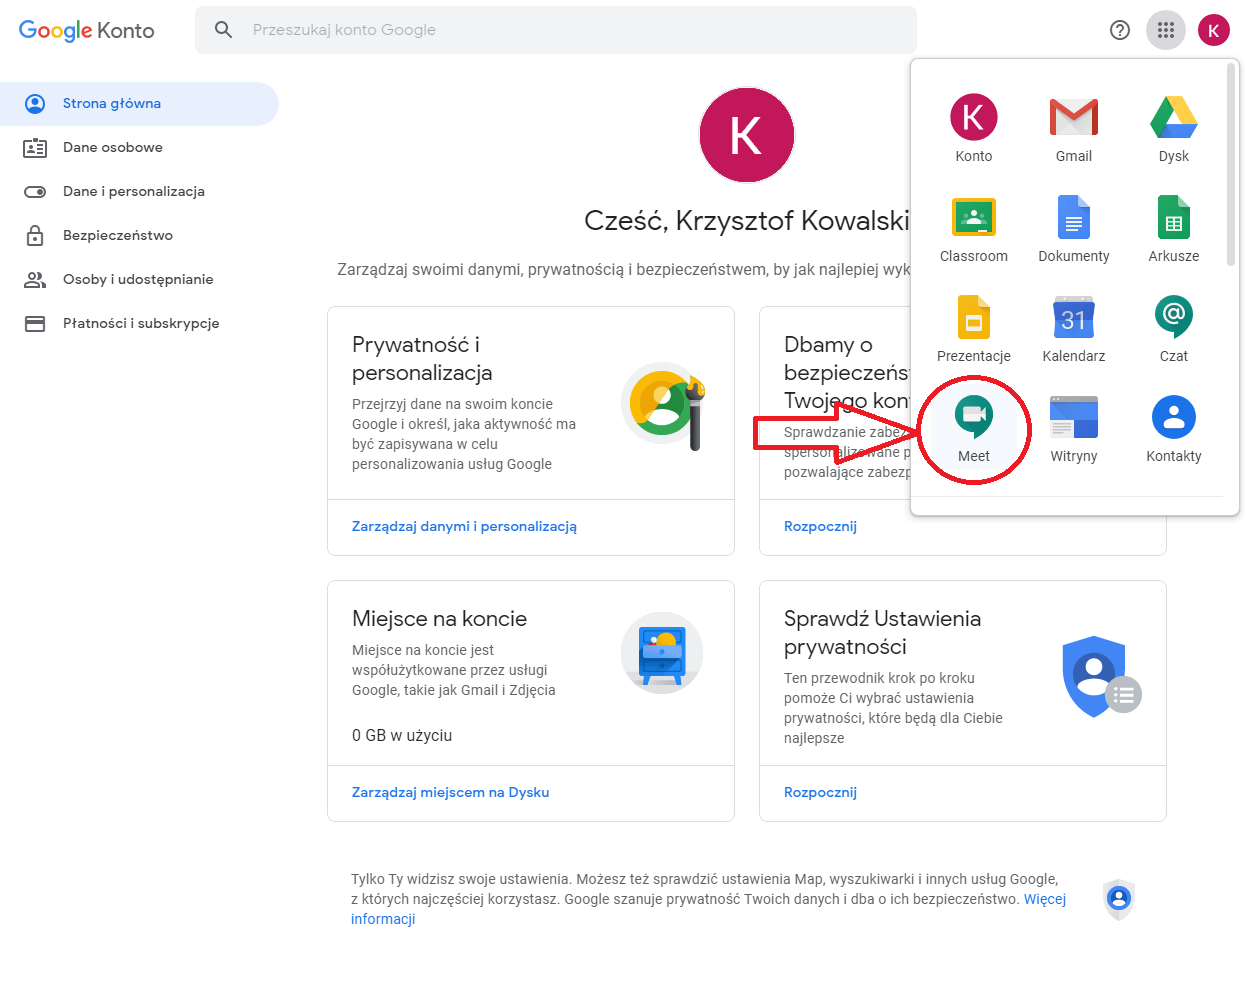Open Bezpieczeństwo in the sidebar

117,235
